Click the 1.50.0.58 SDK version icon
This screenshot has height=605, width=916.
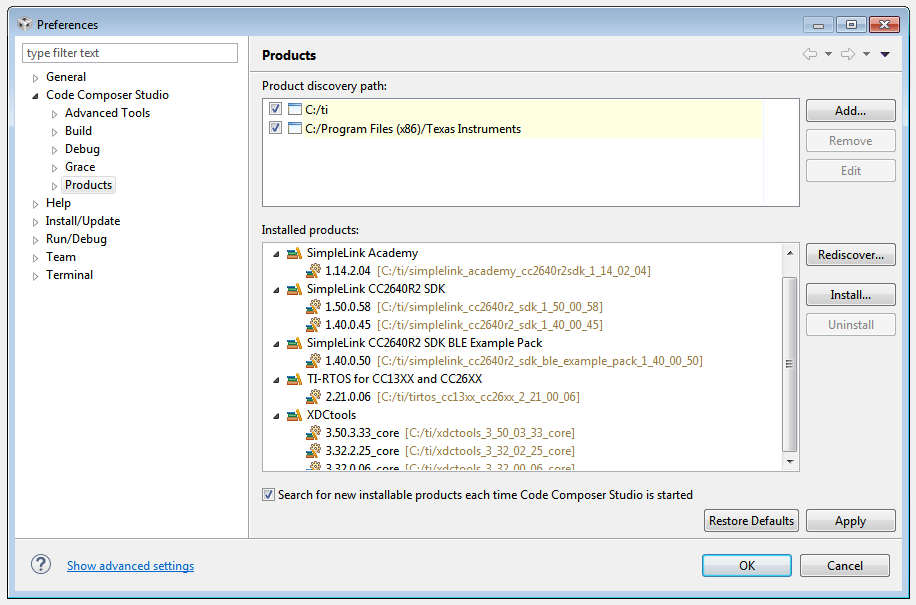314,307
